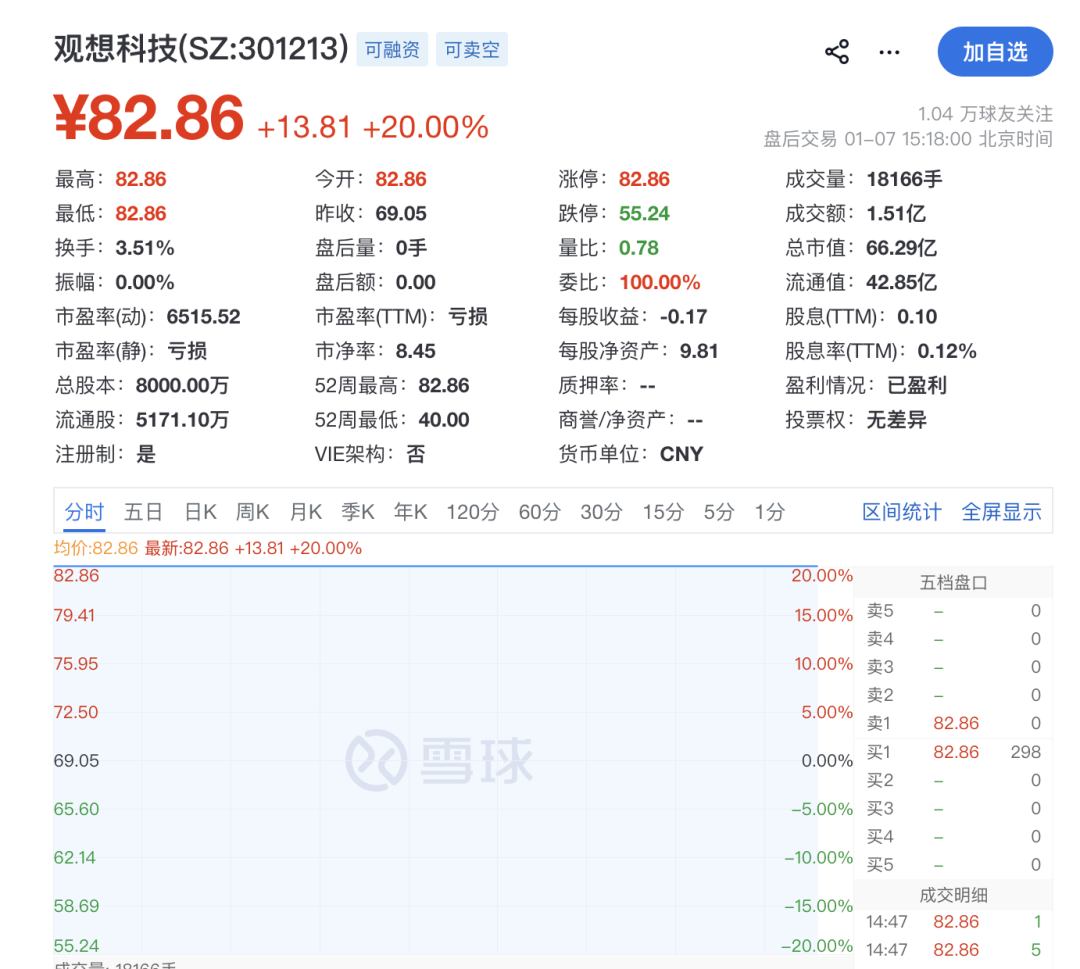Screen dimensions: 1080x969
Task: Switch to the 30分 interval tab
Action: click(x=601, y=512)
